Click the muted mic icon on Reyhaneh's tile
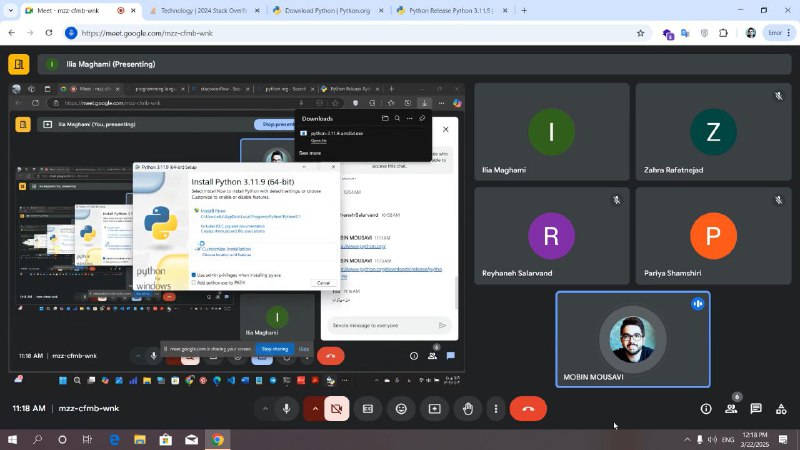800x450 pixels. (x=616, y=200)
